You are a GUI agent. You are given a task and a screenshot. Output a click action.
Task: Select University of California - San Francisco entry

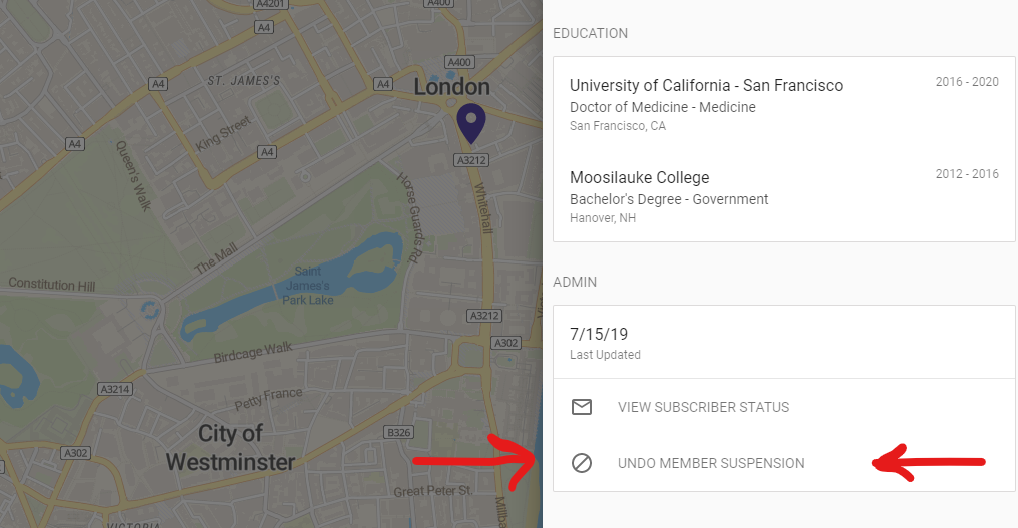click(x=784, y=104)
